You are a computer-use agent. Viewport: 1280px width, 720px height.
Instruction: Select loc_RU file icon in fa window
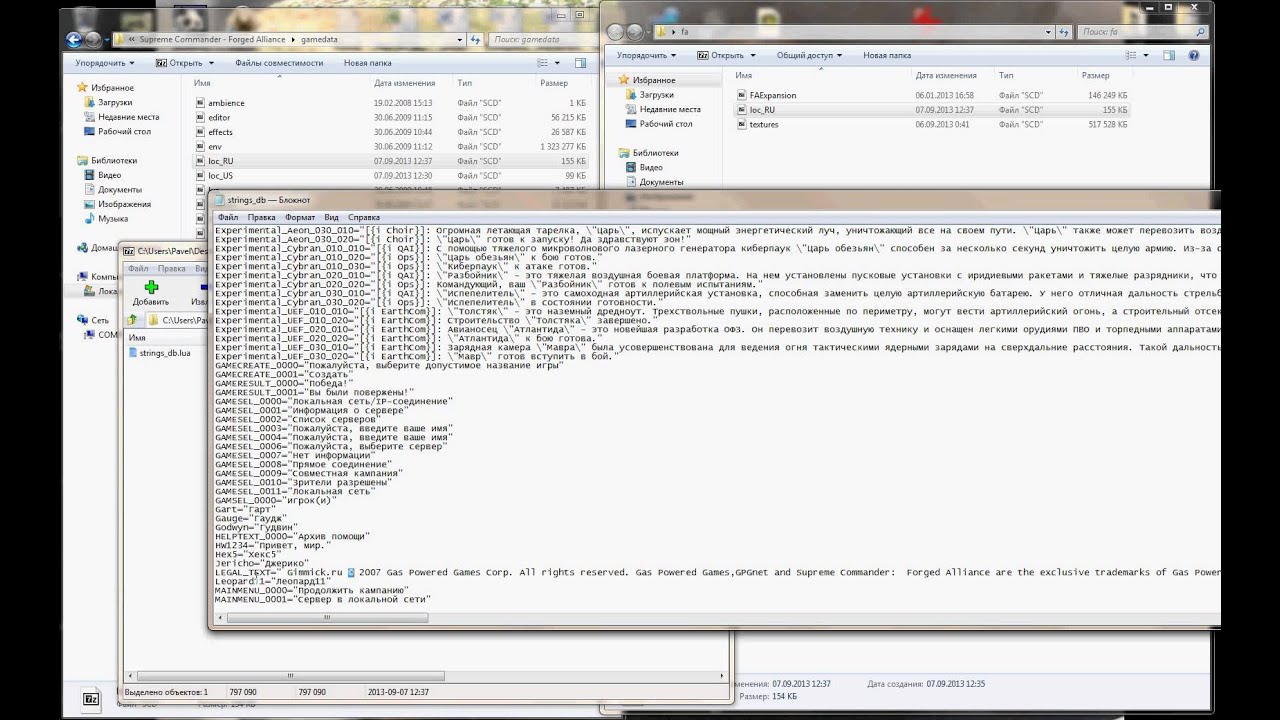click(741, 110)
